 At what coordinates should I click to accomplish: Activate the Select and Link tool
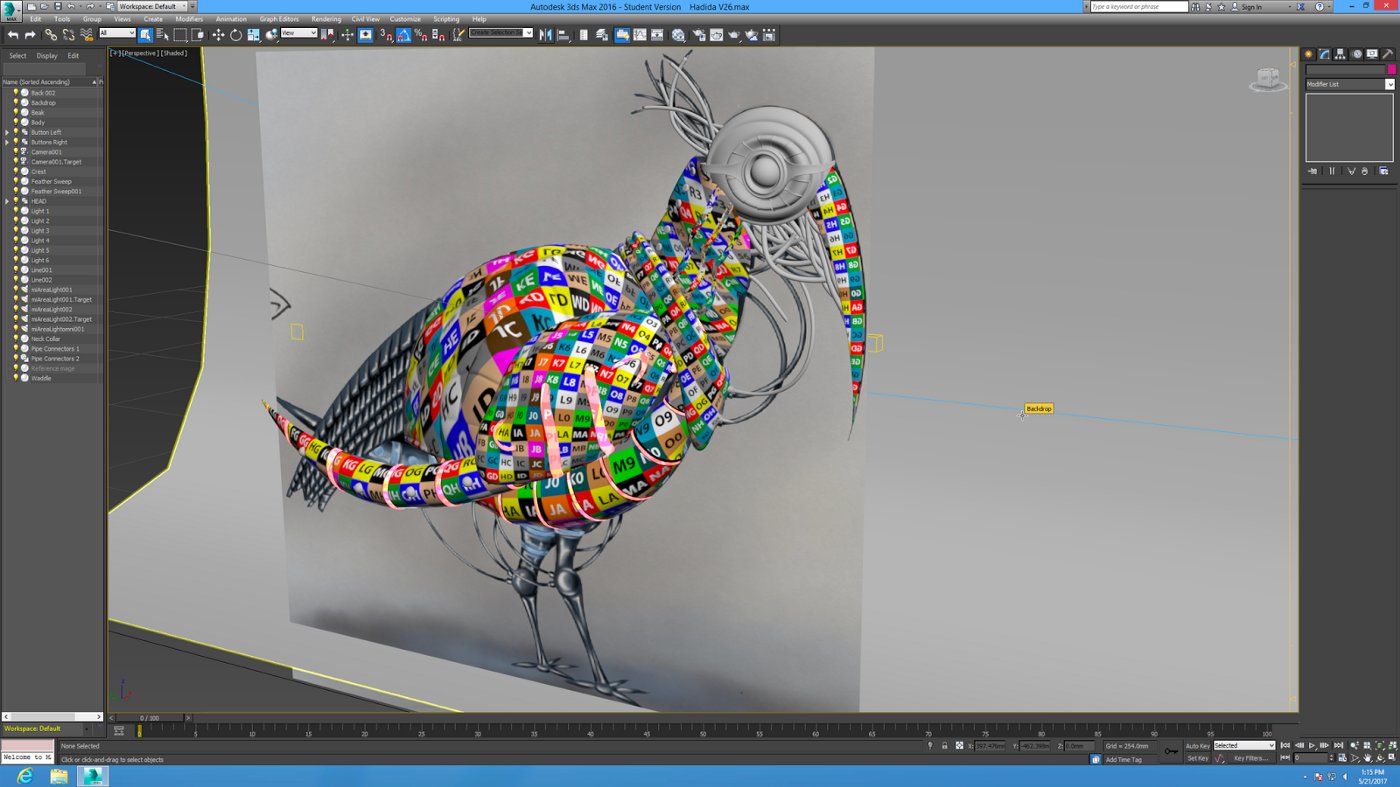[x=51, y=35]
